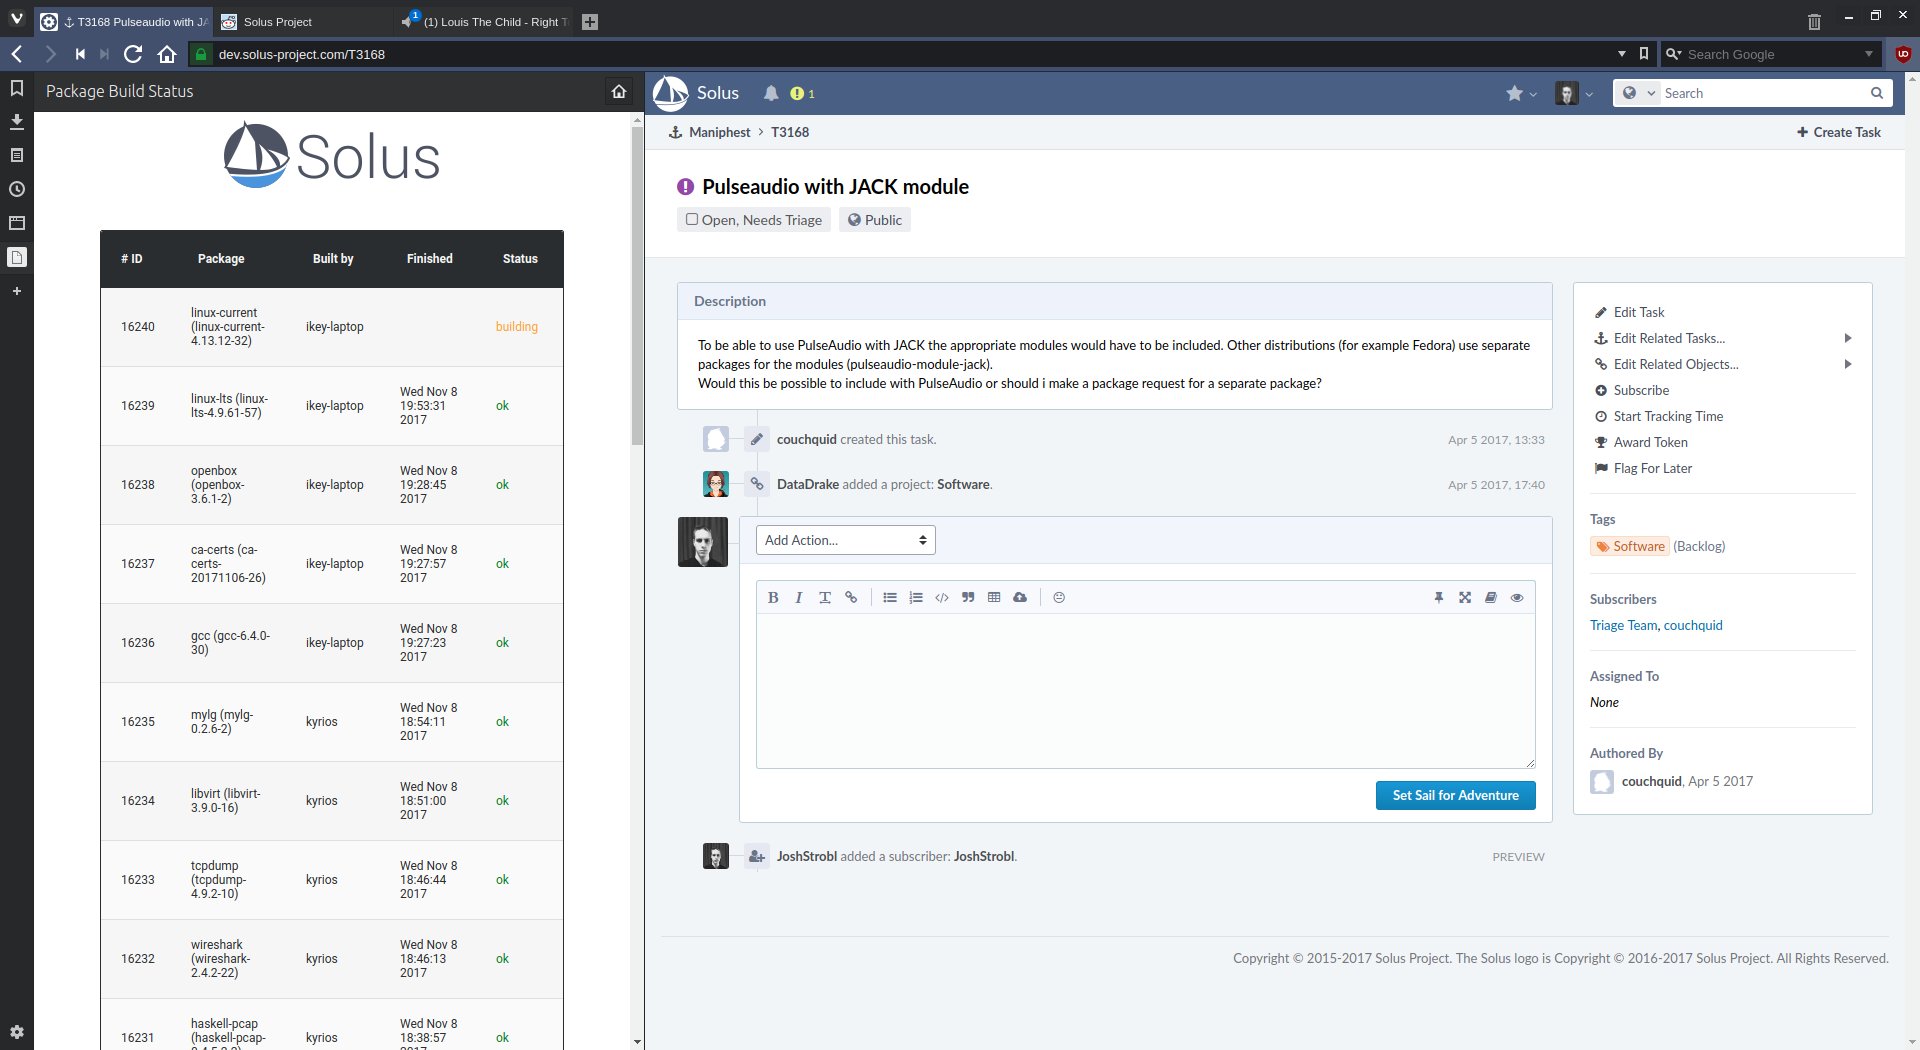The height and width of the screenshot is (1050, 1920).
Task: Insert a table in comment
Action: (x=994, y=597)
